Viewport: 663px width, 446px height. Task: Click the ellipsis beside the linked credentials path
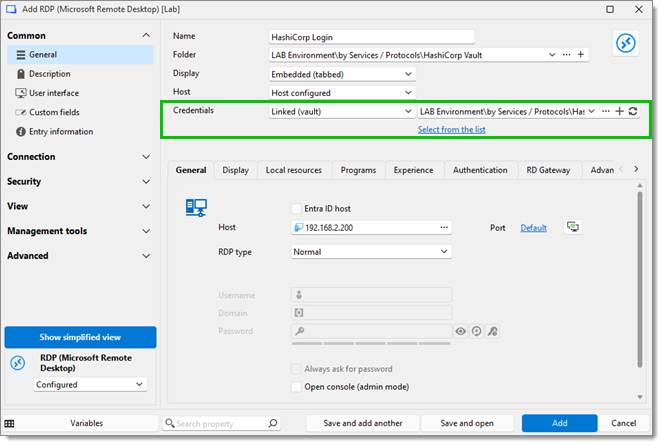point(606,111)
